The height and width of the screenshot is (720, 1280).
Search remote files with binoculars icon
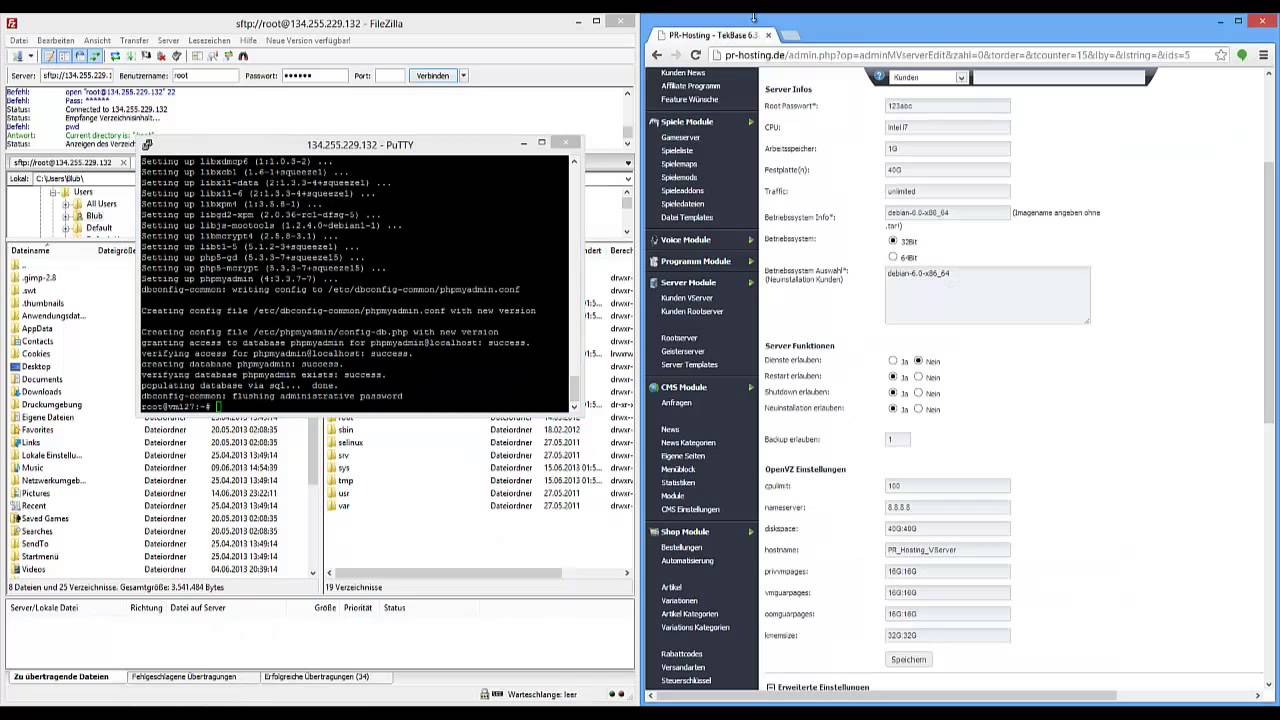click(243, 56)
